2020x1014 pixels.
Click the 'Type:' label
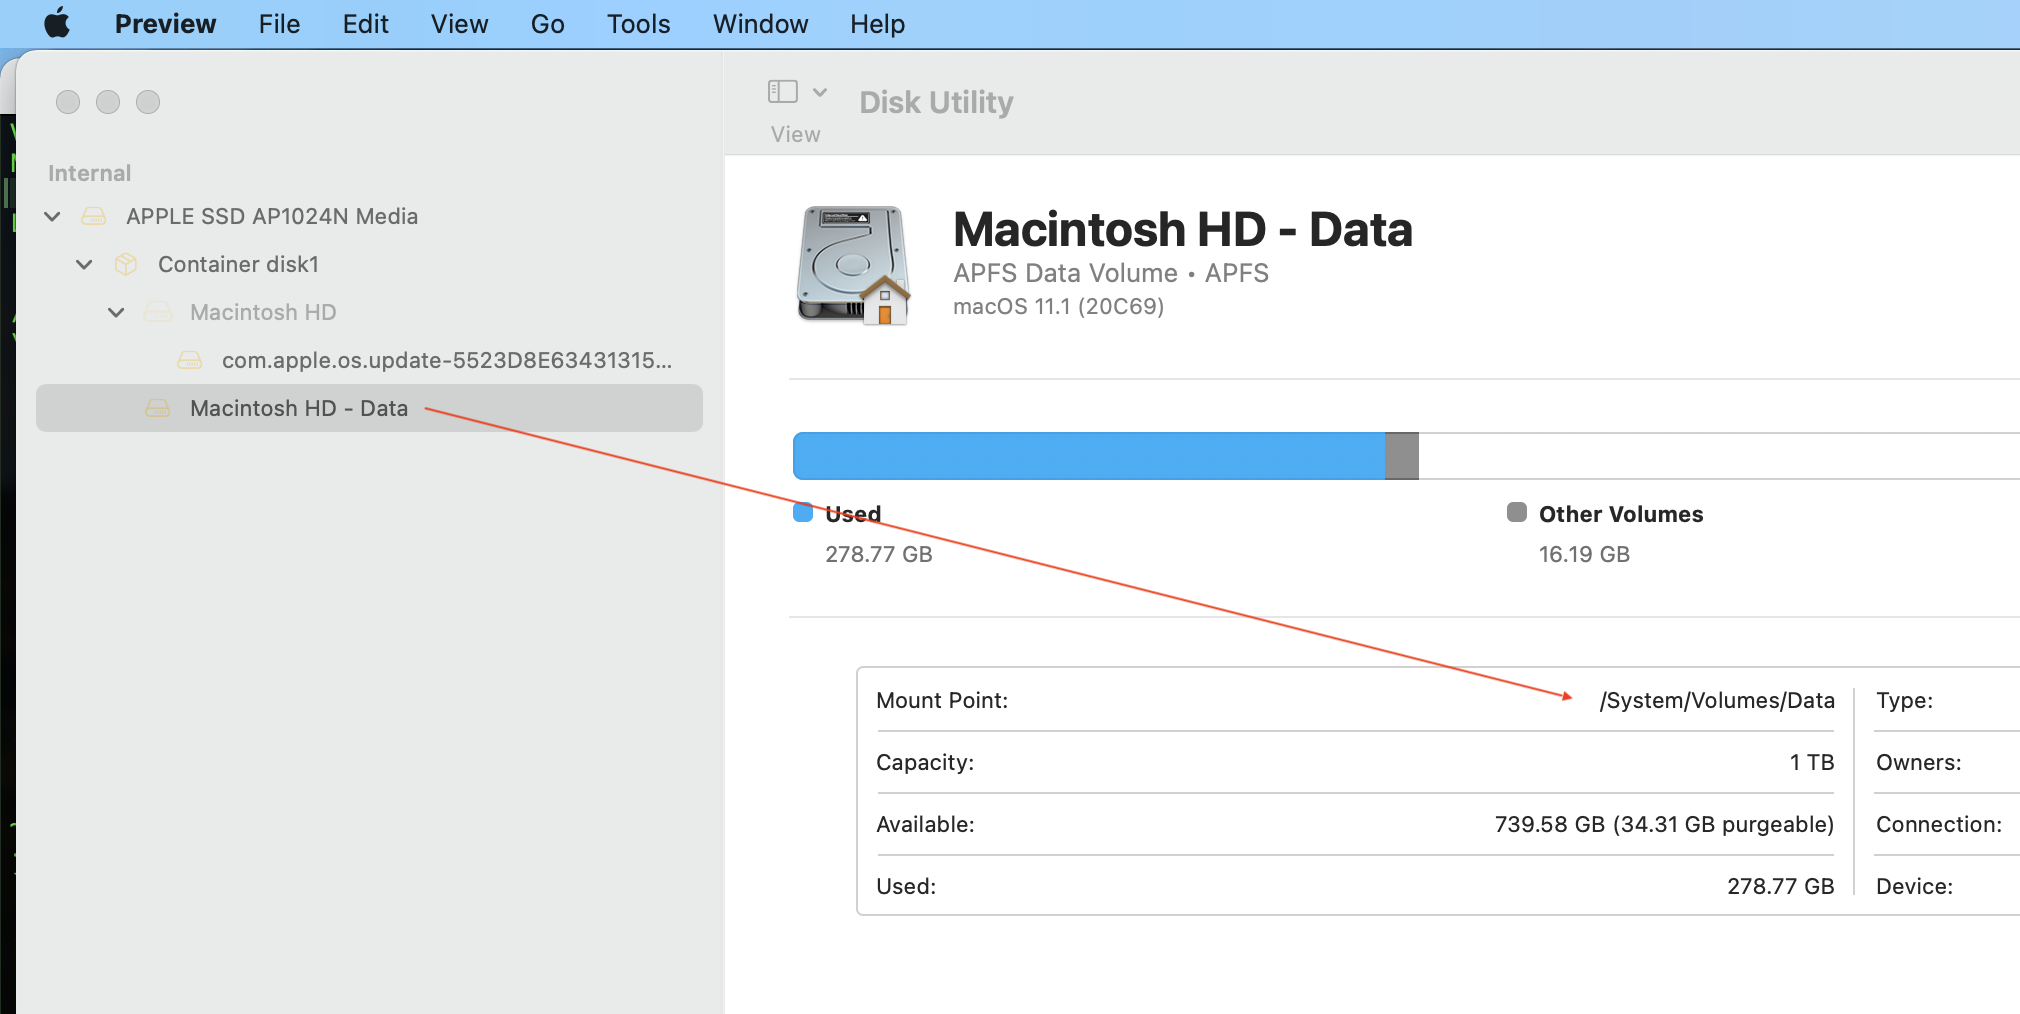tap(1905, 700)
